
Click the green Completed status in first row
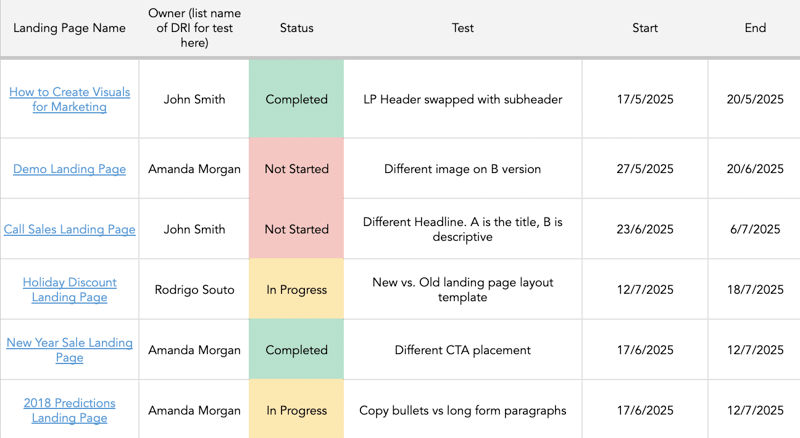296,99
